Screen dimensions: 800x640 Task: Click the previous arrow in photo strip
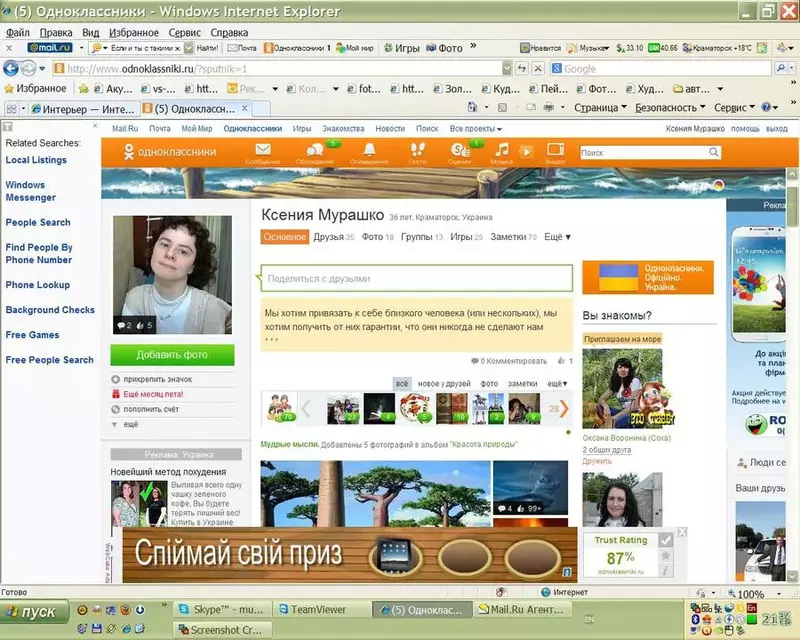(306, 408)
